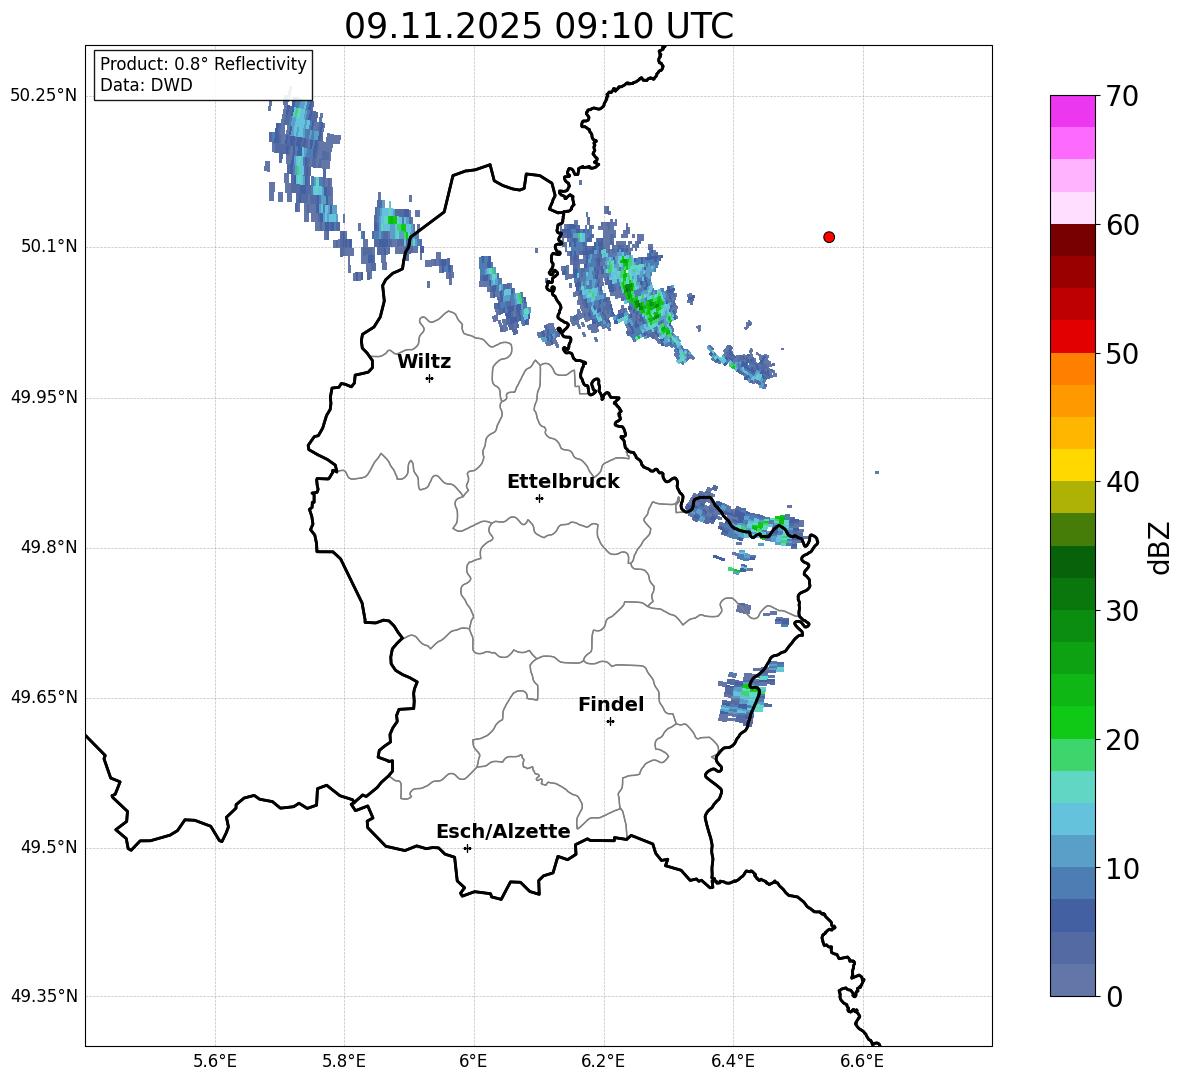Click the Esch/Alzette city label
1184x1081 pixels.
coord(503,832)
